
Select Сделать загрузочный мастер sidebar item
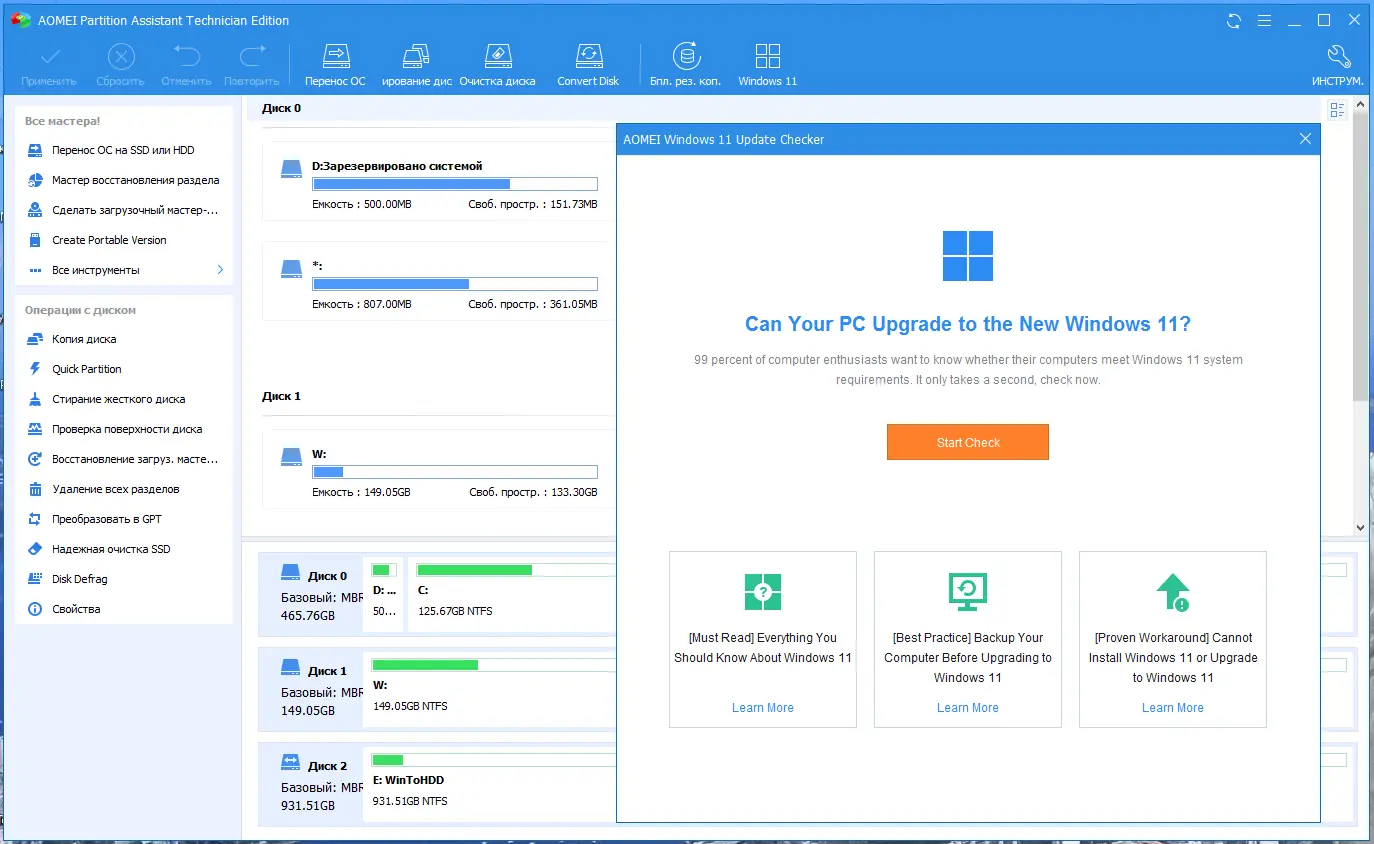[x=124, y=210]
